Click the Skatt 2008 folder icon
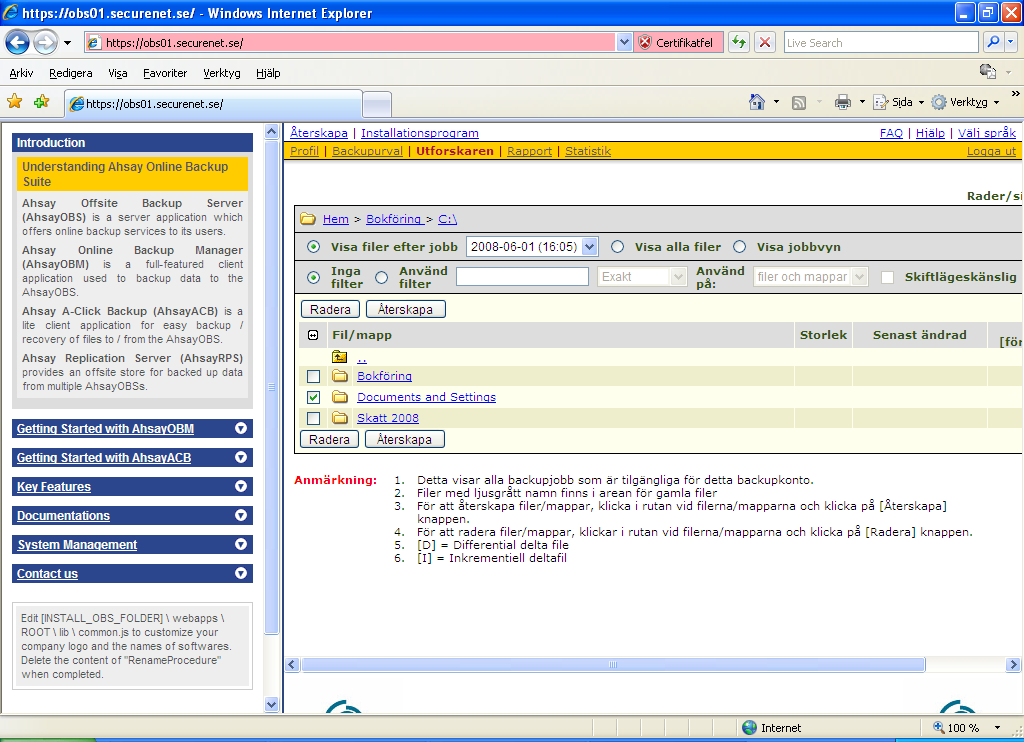The image size is (1024, 742). (x=340, y=418)
